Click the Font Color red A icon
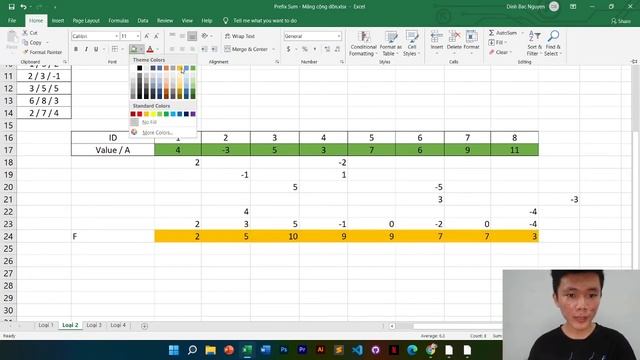 point(150,49)
